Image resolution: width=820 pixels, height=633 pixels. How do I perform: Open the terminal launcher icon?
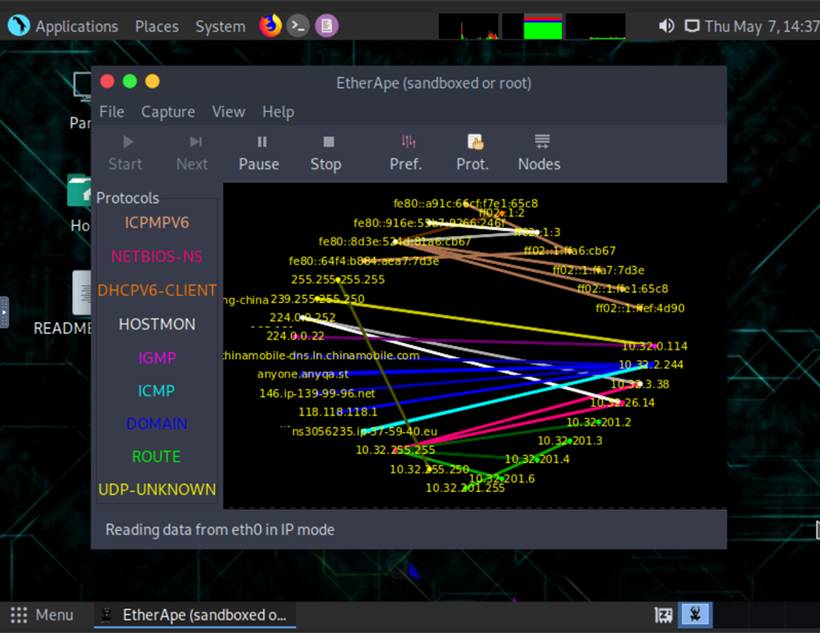point(298,26)
